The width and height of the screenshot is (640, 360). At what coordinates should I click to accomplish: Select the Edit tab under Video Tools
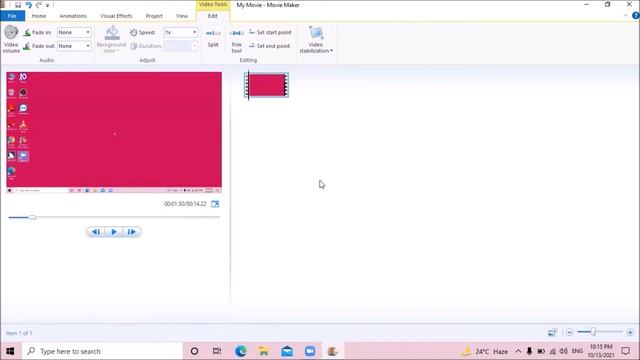pyautogui.click(x=213, y=16)
